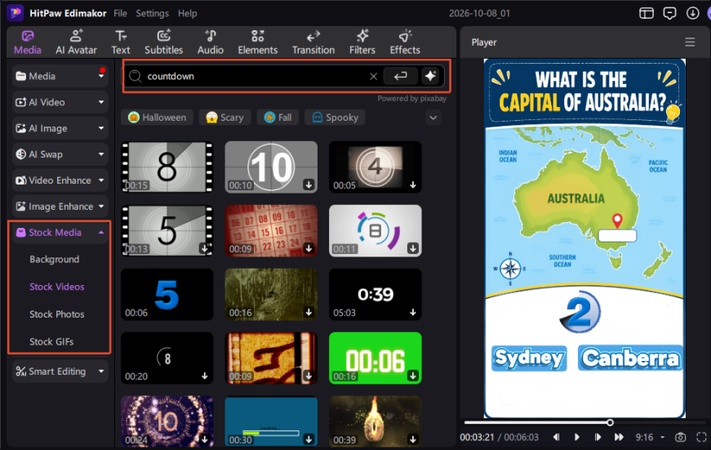Open the Effects tab

point(405,42)
